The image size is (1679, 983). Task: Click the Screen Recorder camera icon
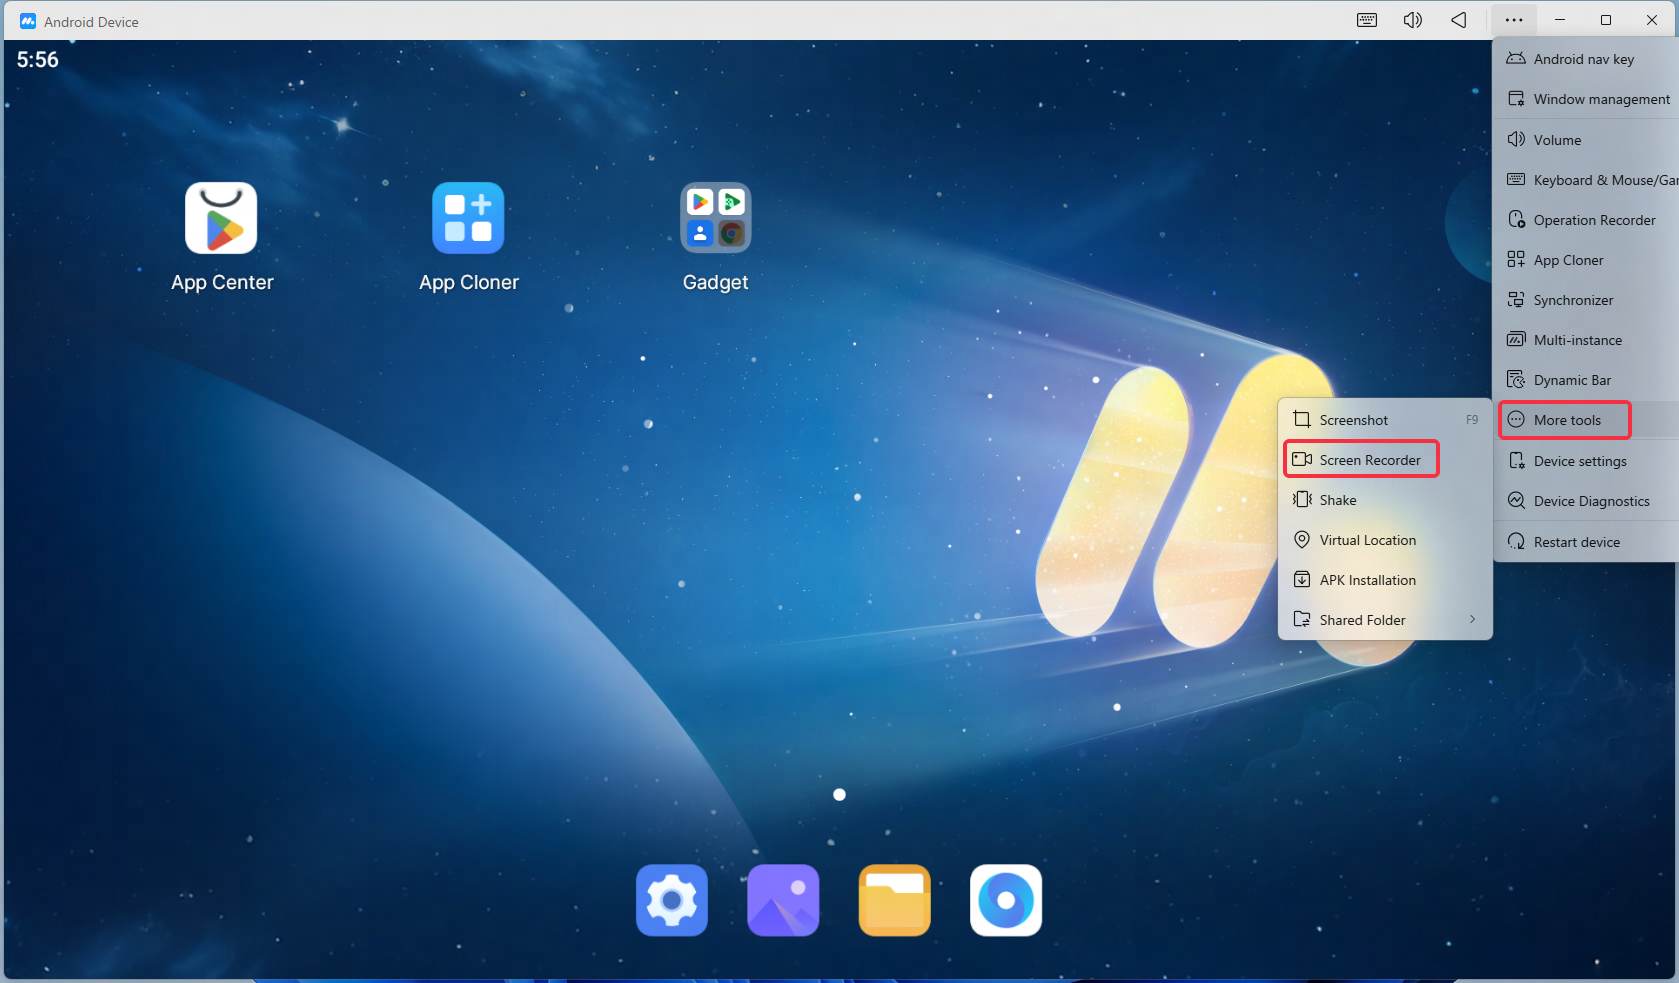point(1302,459)
